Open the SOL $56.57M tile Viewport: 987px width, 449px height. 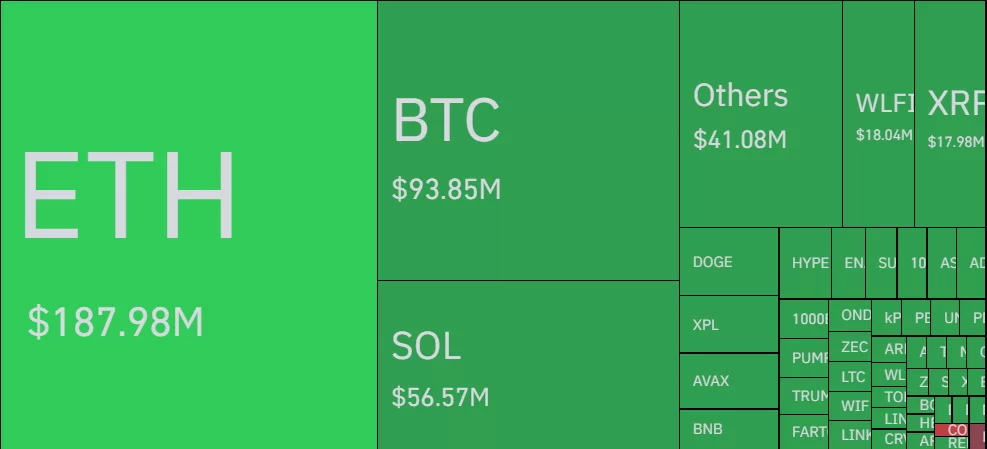click(528, 365)
